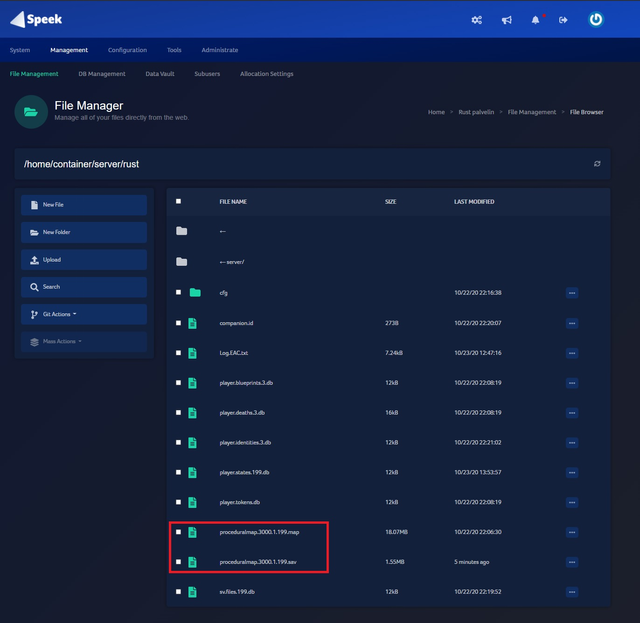Click the power button icon
The height and width of the screenshot is (623, 640).
596,19
